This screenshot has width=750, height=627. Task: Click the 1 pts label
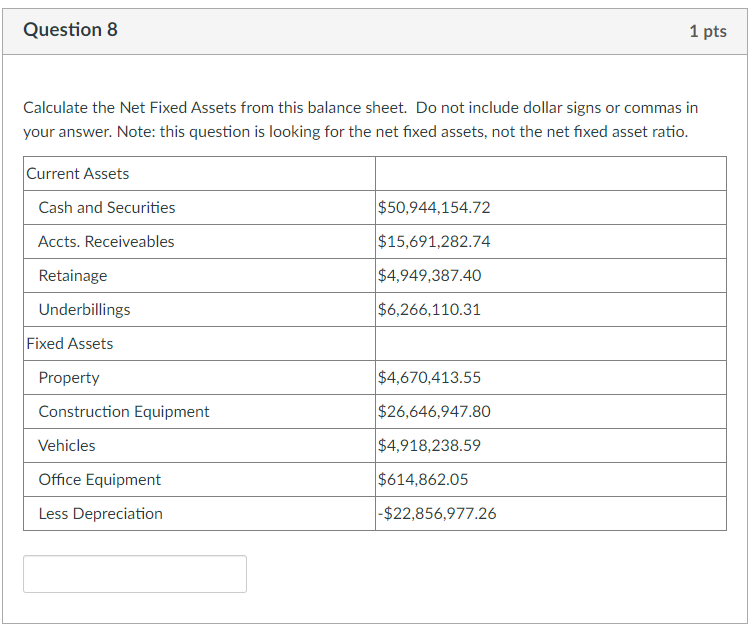pyautogui.click(x=708, y=31)
